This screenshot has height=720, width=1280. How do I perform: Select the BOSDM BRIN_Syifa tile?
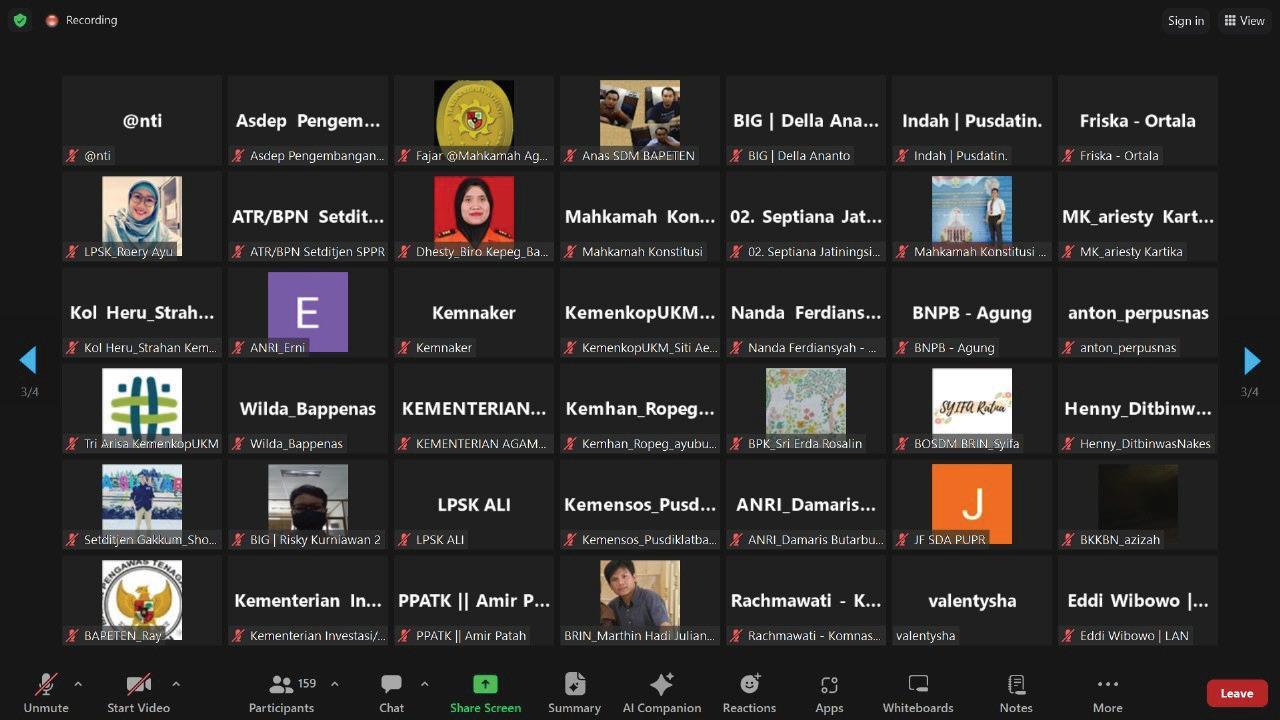972,409
